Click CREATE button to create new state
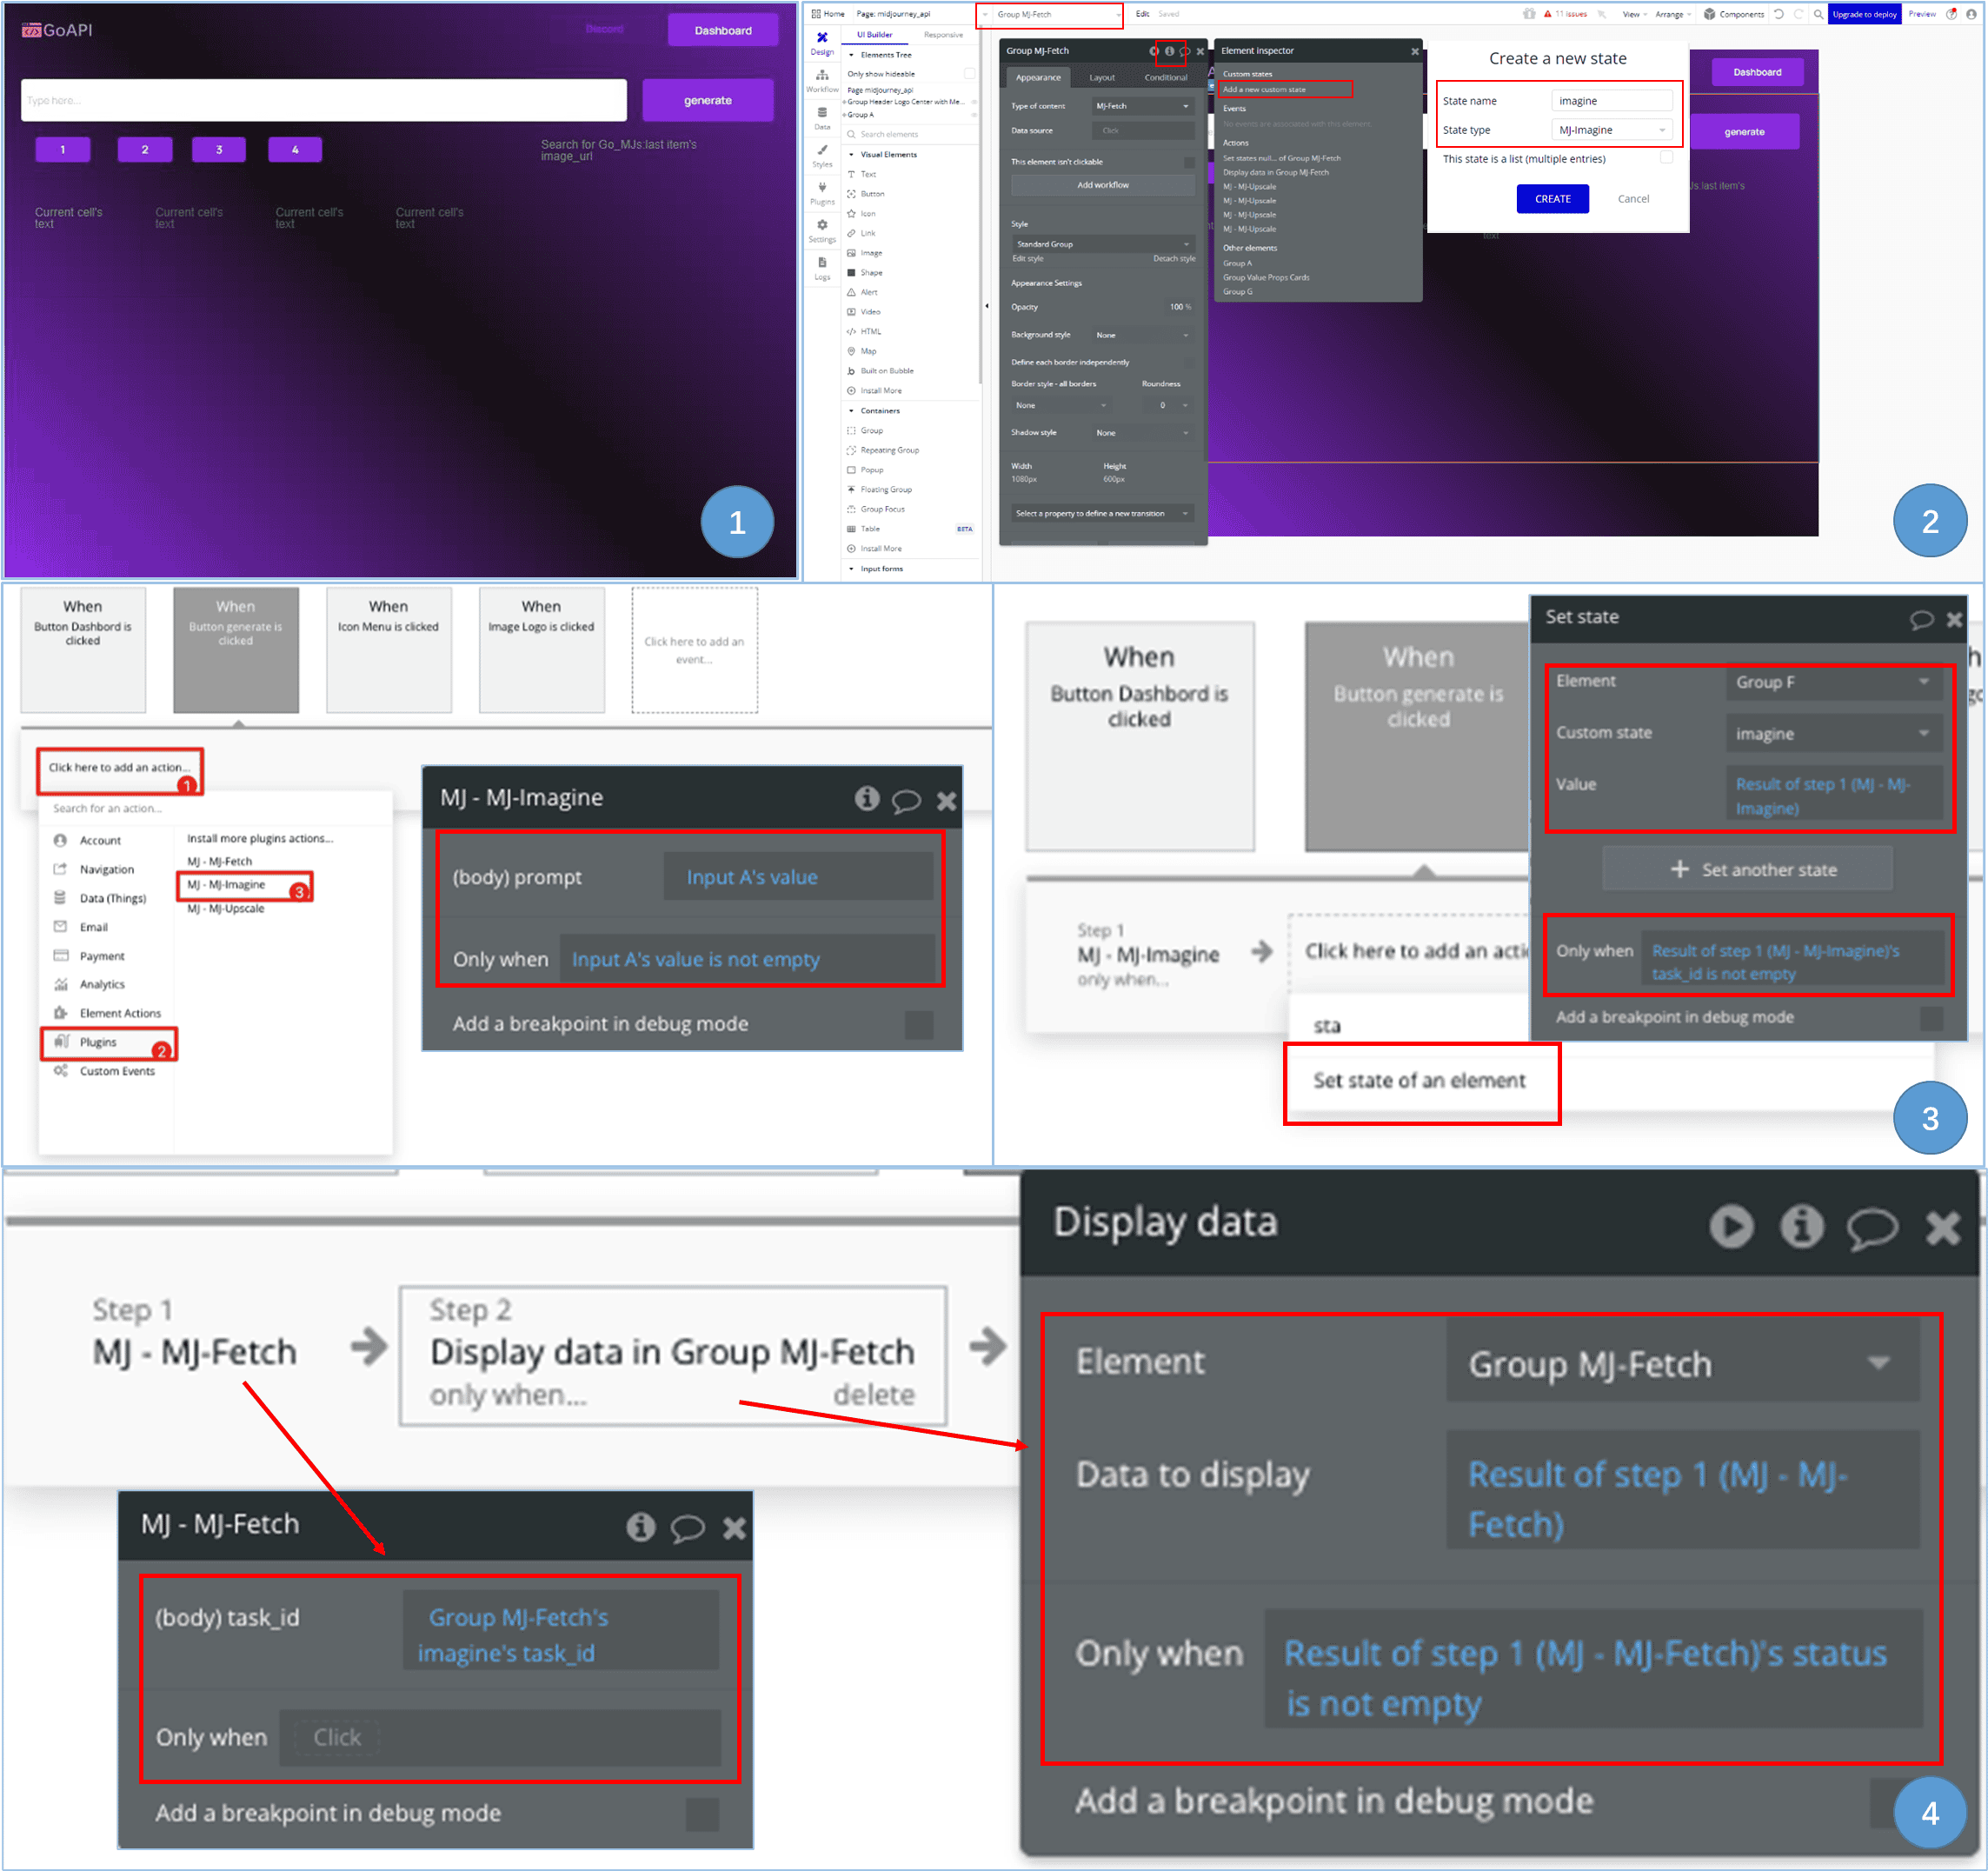Screen dimensions: 1988x1871 pos(1554,199)
